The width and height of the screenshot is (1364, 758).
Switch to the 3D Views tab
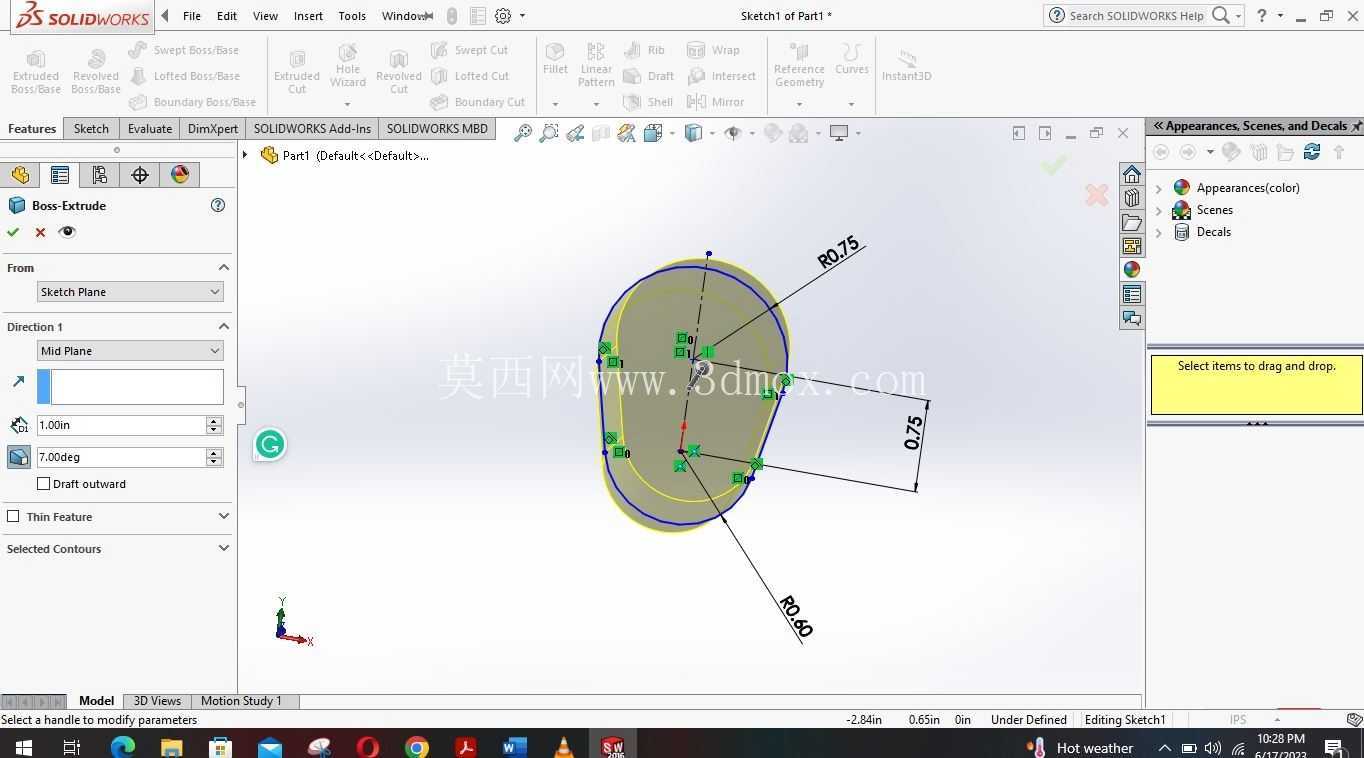click(x=157, y=701)
